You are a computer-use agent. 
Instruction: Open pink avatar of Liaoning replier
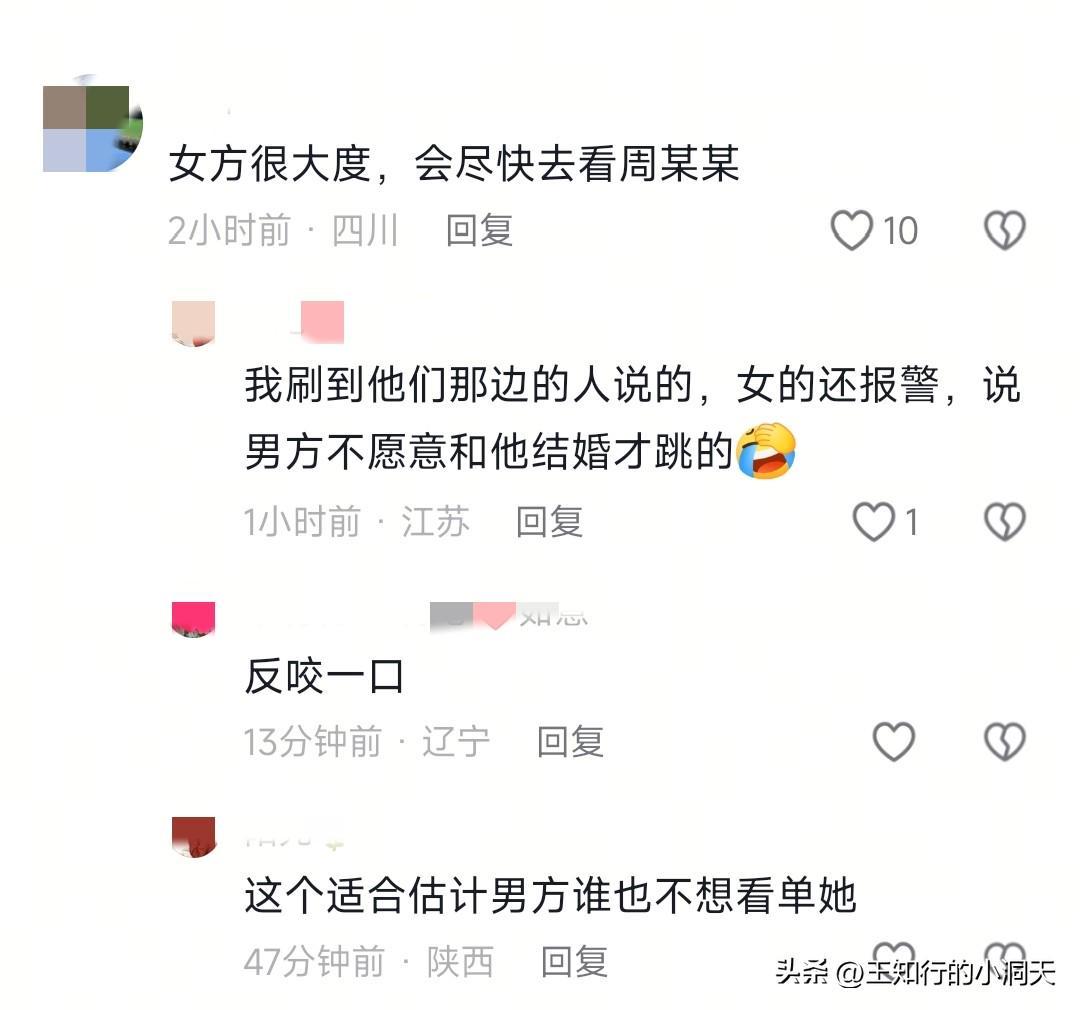pyautogui.click(x=194, y=619)
